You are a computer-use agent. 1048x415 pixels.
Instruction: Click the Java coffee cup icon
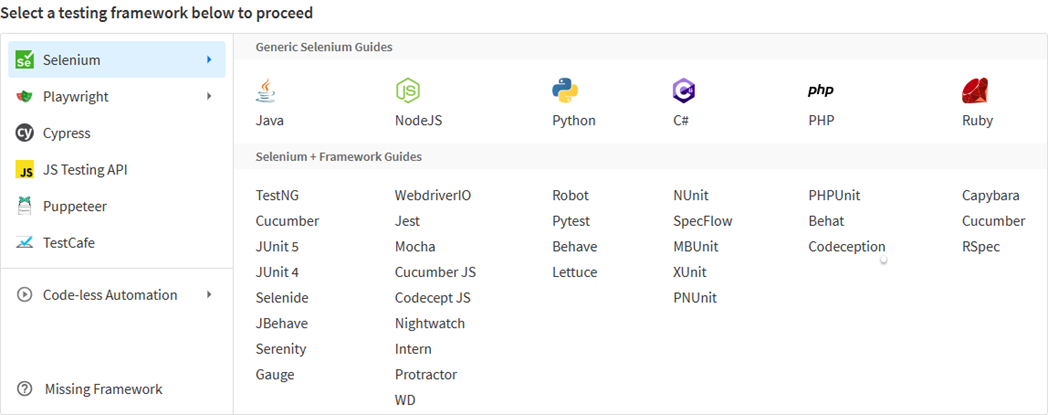click(x=266, y=91)
